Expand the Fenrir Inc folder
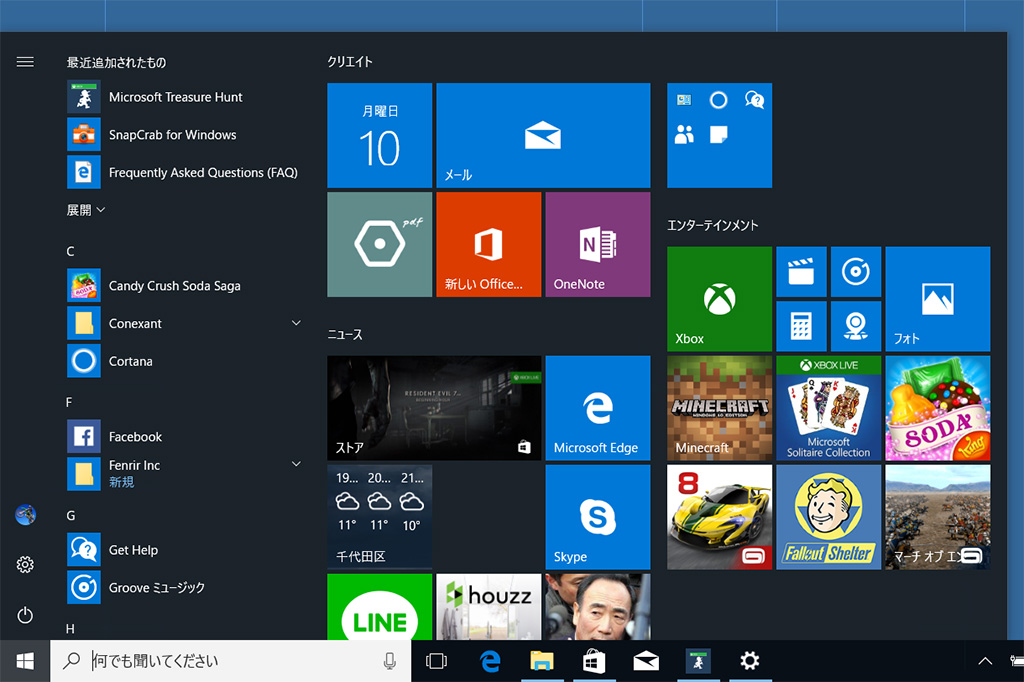The height and width of the screenshot is (682, 1024). 296,465
